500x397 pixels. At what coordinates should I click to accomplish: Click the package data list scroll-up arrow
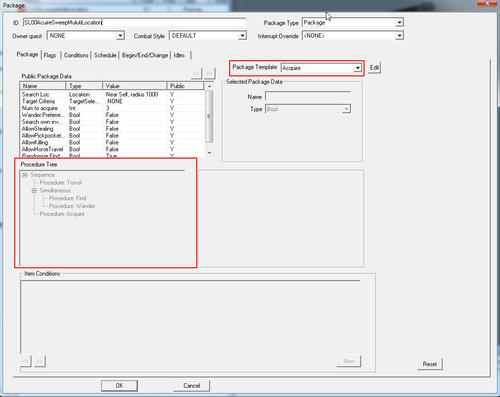[209, 86]
